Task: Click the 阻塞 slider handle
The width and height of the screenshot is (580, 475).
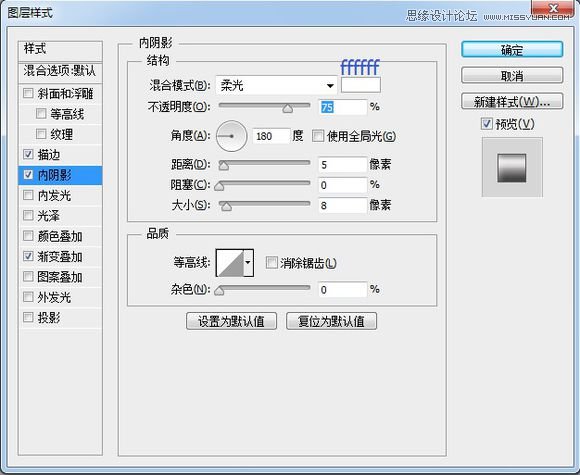Action: tap(219, 186)
